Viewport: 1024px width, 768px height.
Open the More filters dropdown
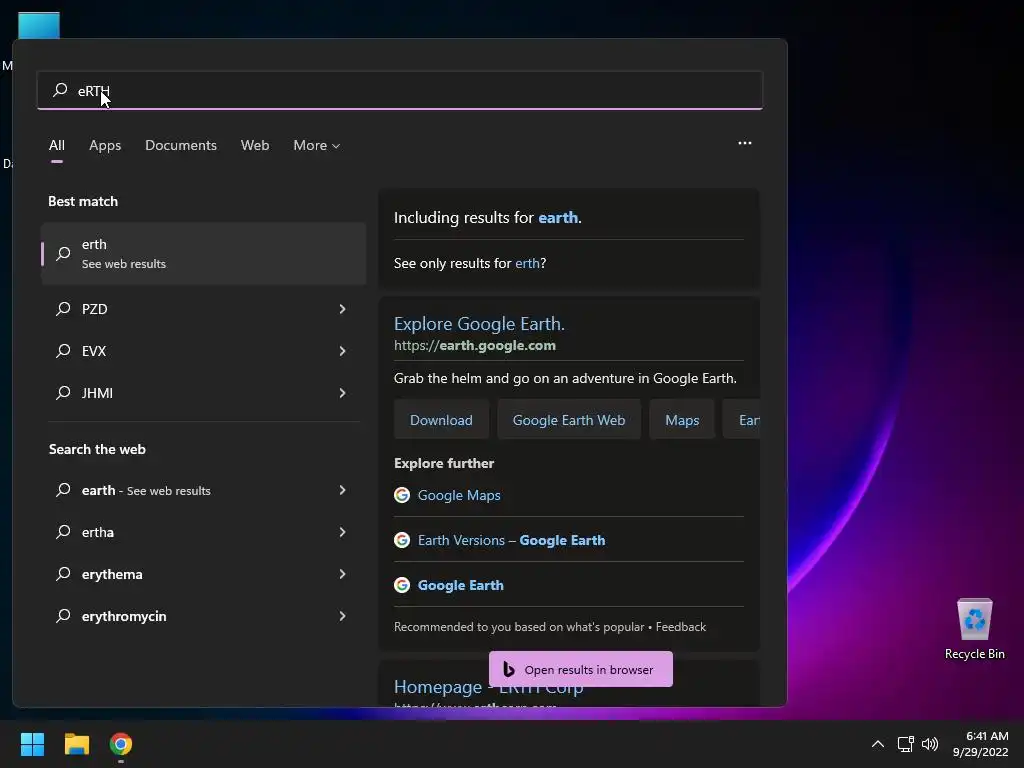[x=317, y=145]
